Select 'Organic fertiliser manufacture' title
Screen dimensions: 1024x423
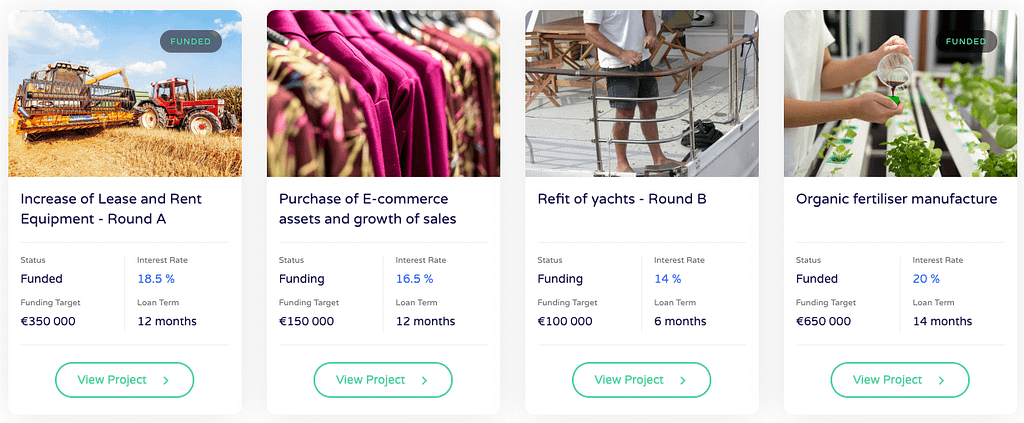pos(896,199)
